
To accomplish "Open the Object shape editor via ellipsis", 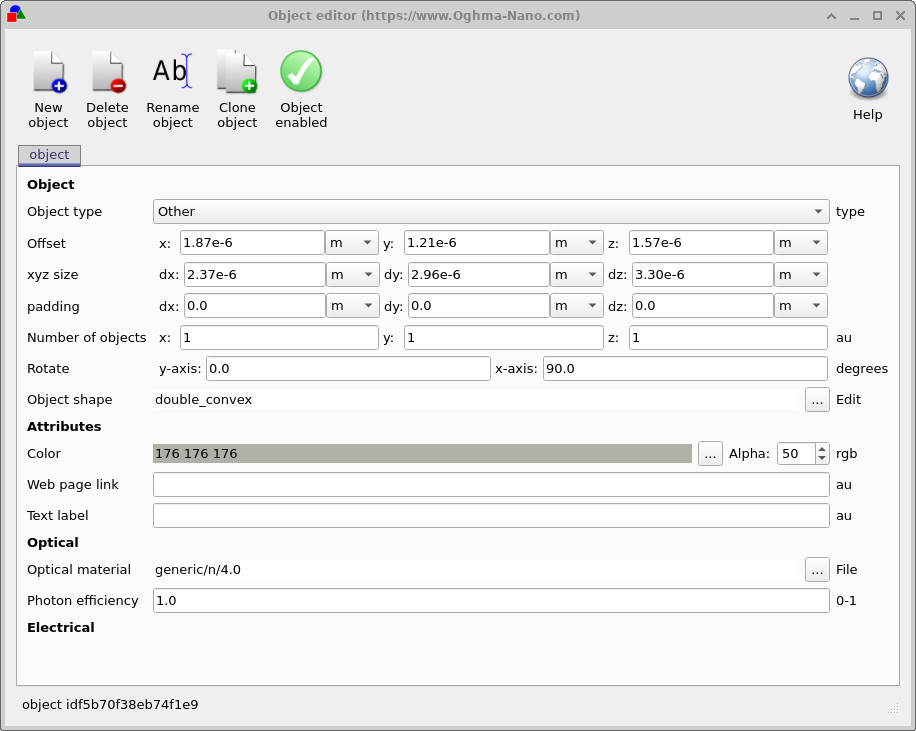I will pyautogui.click(x=817, y=399).
